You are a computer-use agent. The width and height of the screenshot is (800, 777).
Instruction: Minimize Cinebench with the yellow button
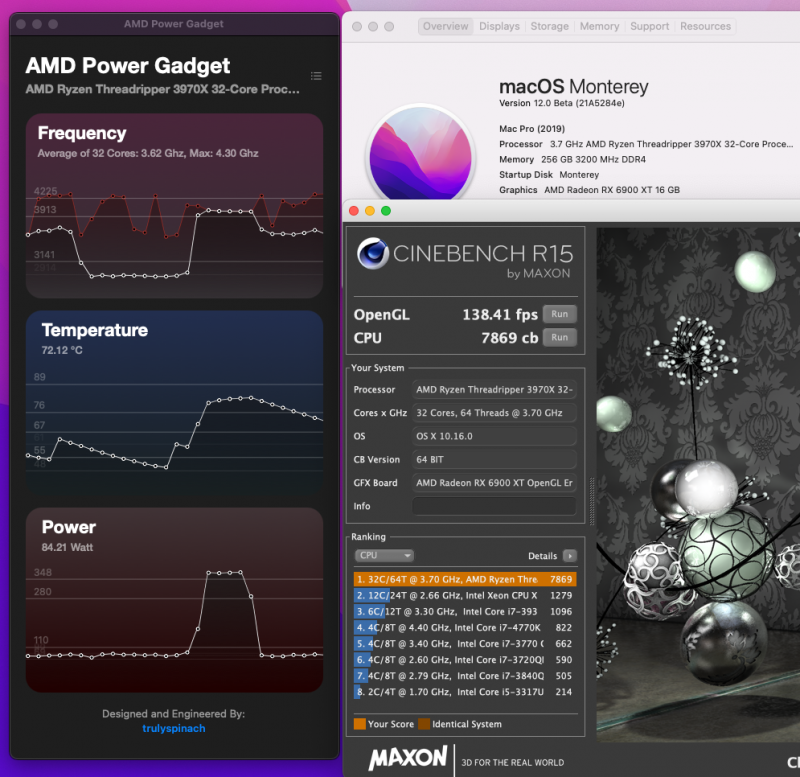(370, 211)
